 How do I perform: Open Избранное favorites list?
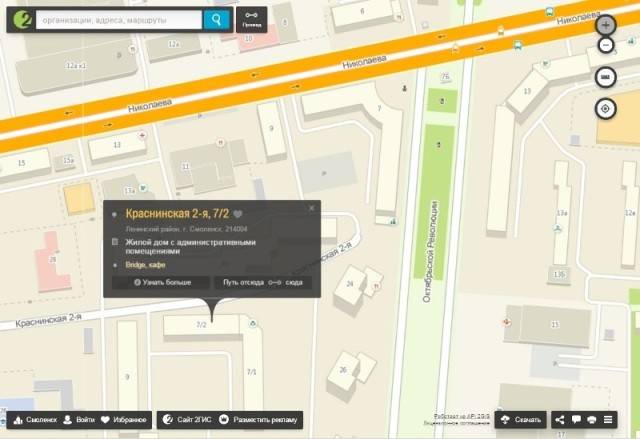124,420
